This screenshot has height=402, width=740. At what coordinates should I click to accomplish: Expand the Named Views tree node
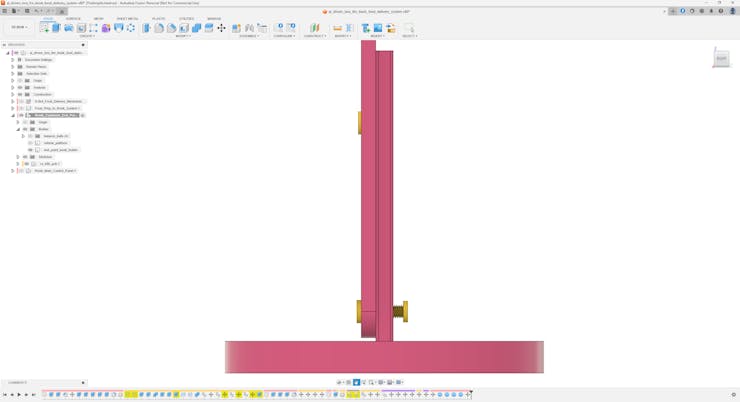(13, 67)
